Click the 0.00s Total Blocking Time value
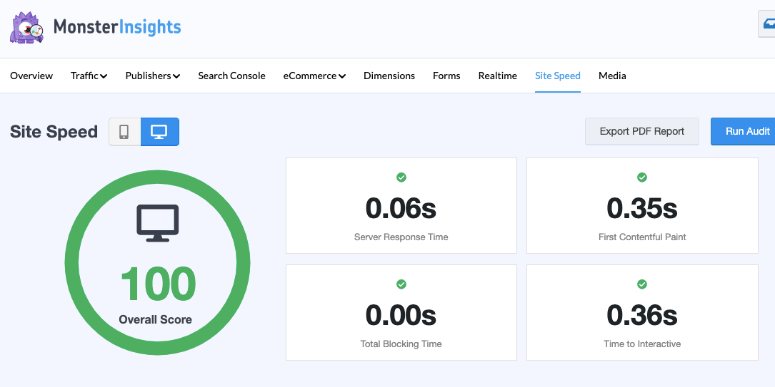The width and height of the screenshot is (775, 387). coord(401,315)
